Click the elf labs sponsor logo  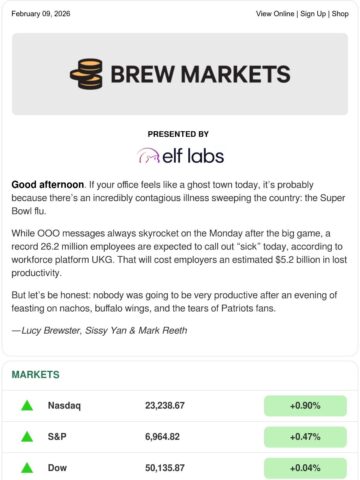pos(180,156)
